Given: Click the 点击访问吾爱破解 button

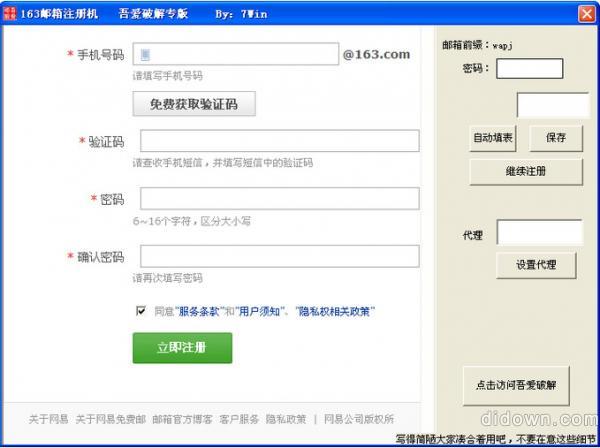Looking at the screenshot, I should (516, 386).
